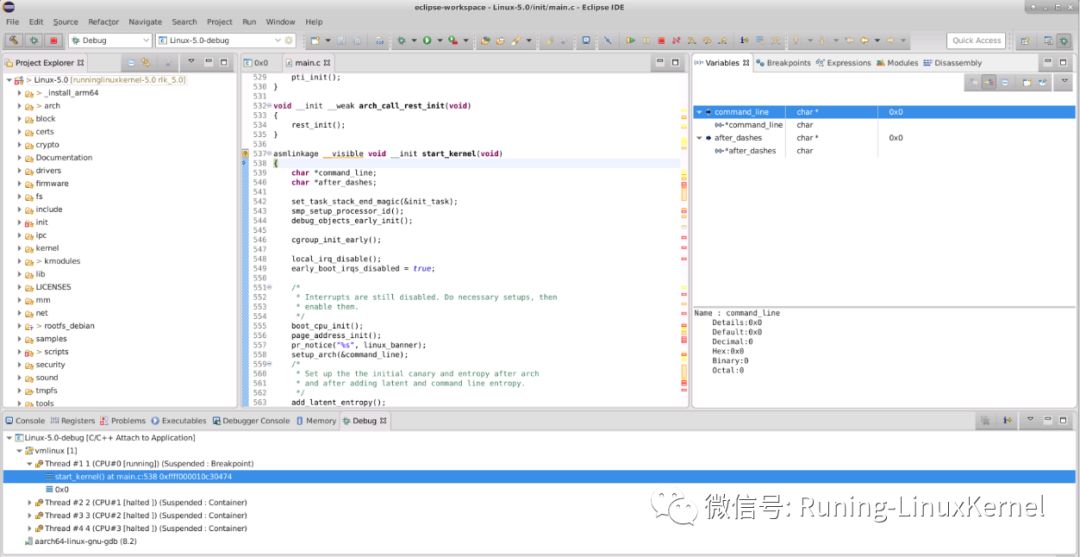Open the Disassembly tab

click(953, 63)
